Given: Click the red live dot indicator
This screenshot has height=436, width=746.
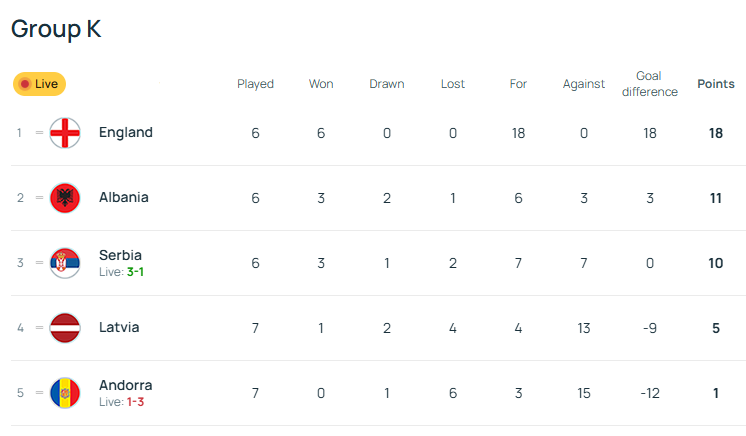Looking at the screenshot, I should [x=25, y=84].
